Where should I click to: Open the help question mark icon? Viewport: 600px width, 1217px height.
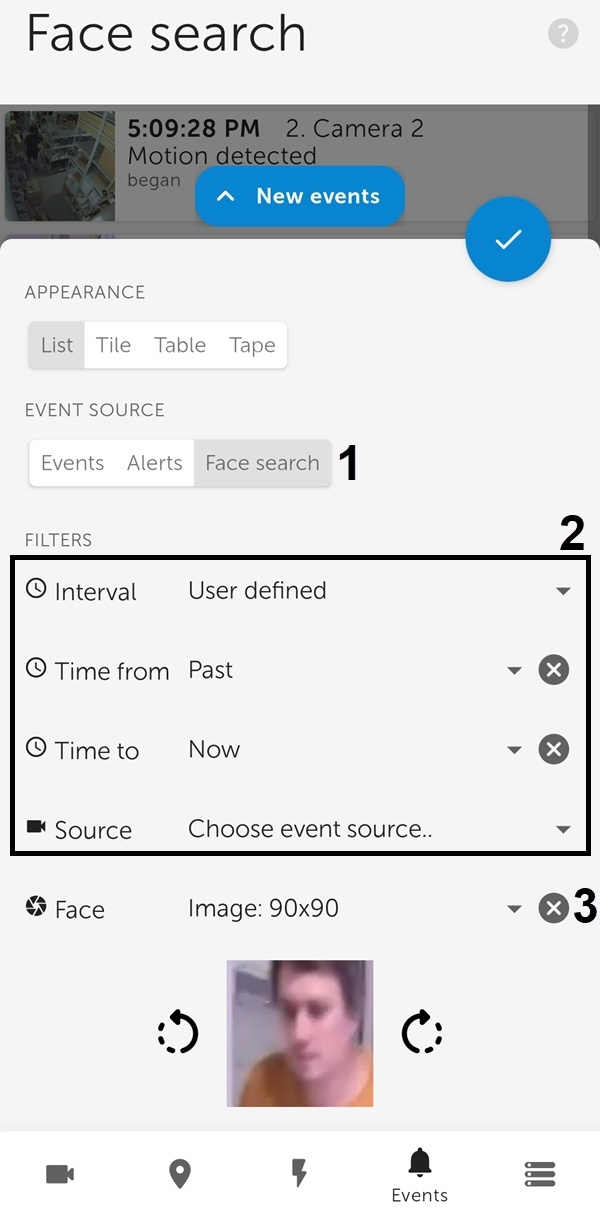click(563, 35)
